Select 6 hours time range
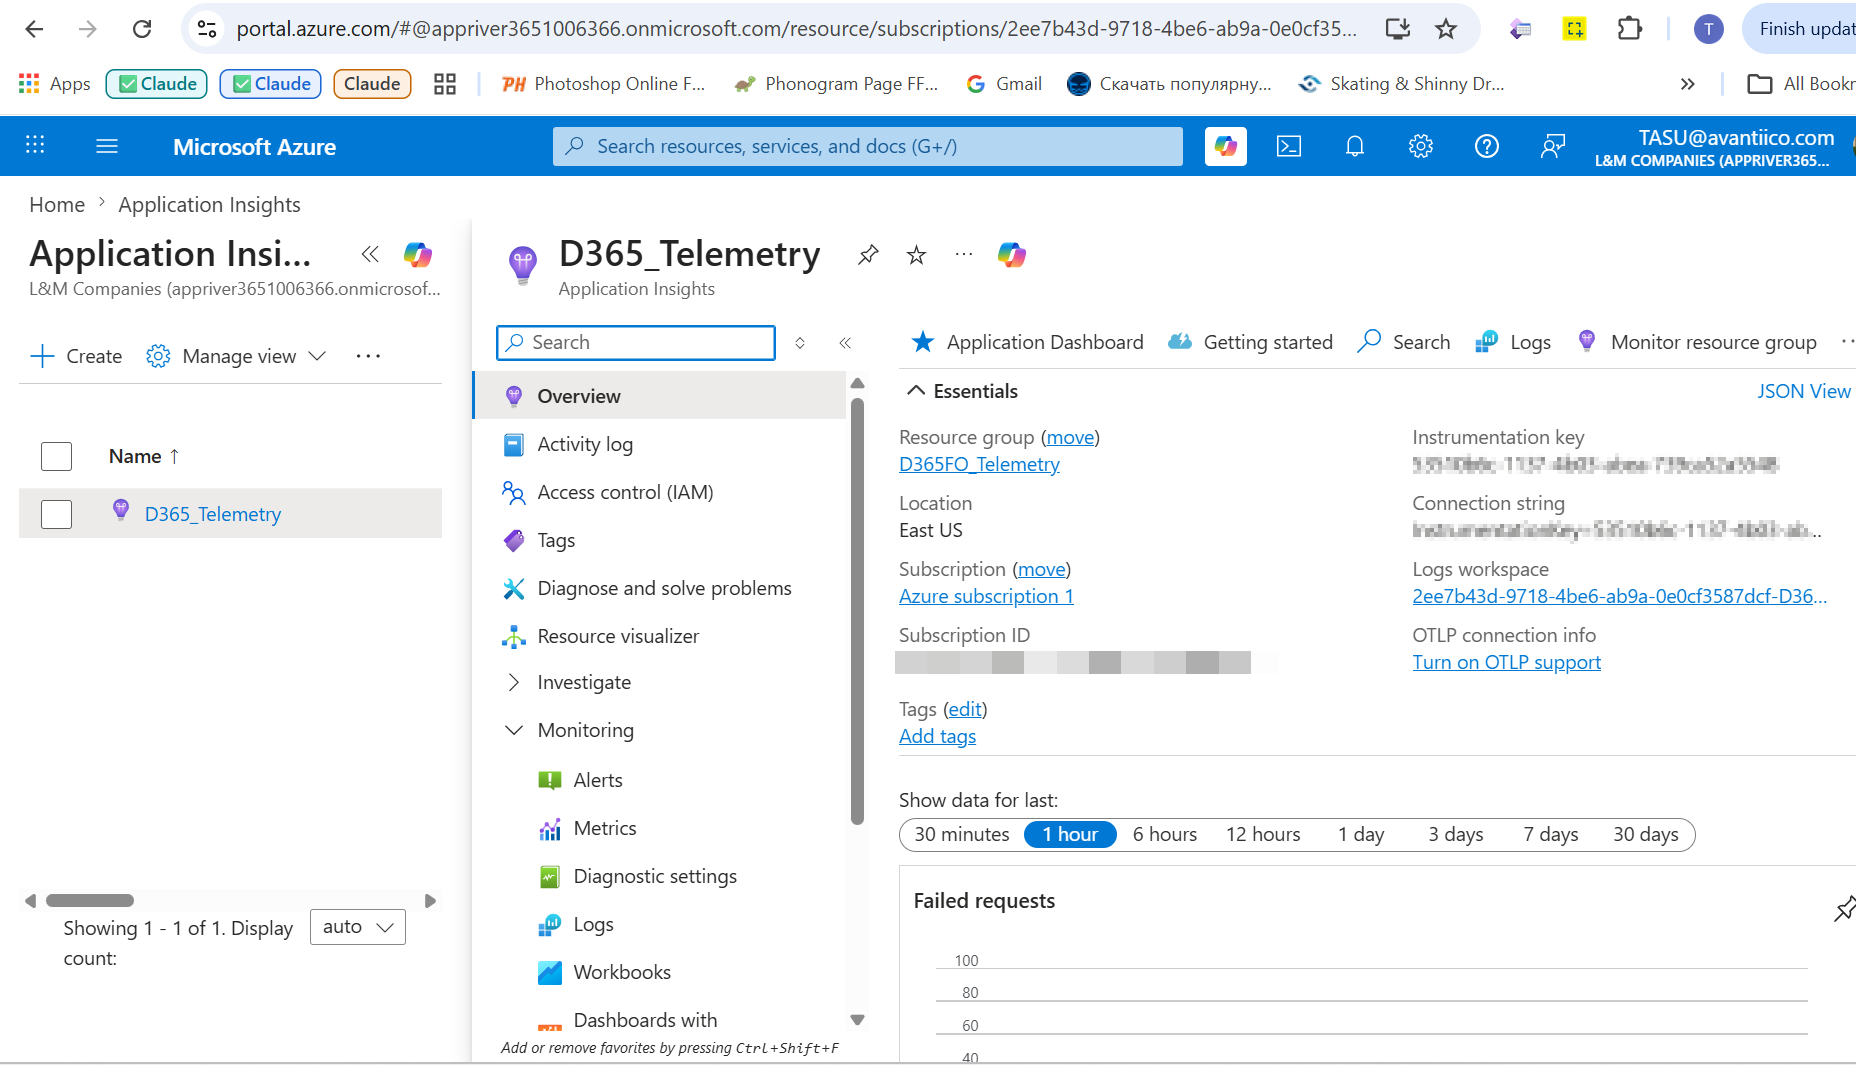1856x1065 pixels. (x=1165, y=834)
